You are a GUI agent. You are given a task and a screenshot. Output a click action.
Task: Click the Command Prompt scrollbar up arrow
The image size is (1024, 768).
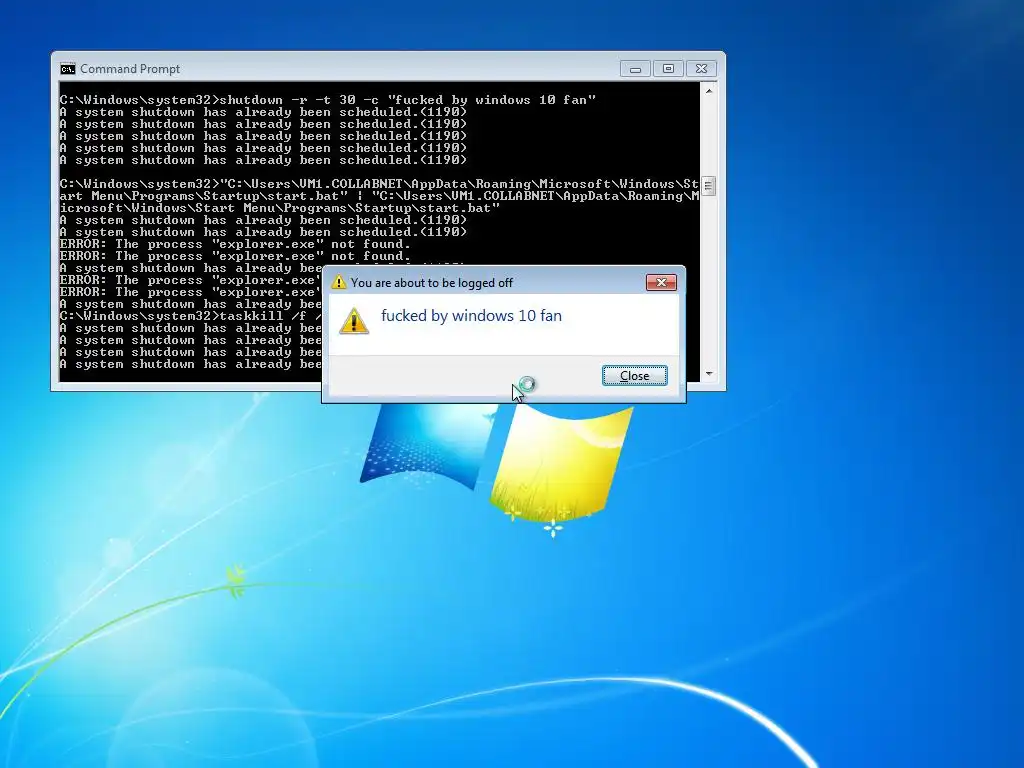coord(709,91)
